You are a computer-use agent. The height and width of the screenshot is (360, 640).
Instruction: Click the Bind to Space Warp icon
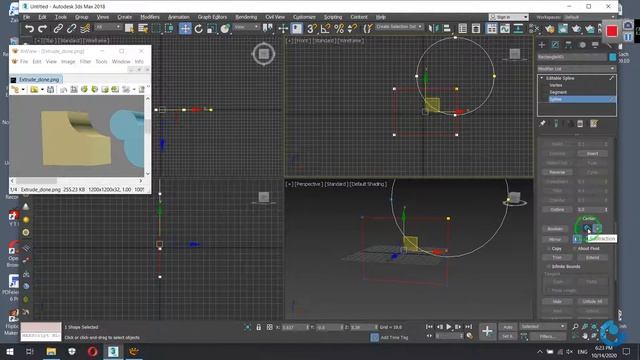pyautogui.click(x=85, y=29)
